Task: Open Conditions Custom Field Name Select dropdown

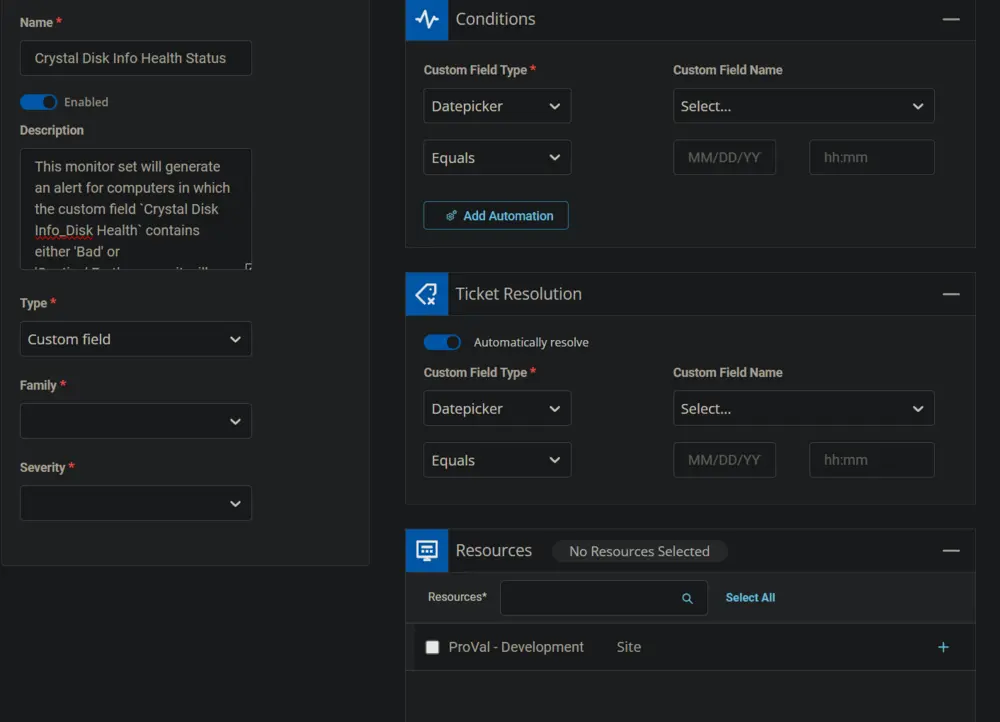Action: tap(804, 106)
